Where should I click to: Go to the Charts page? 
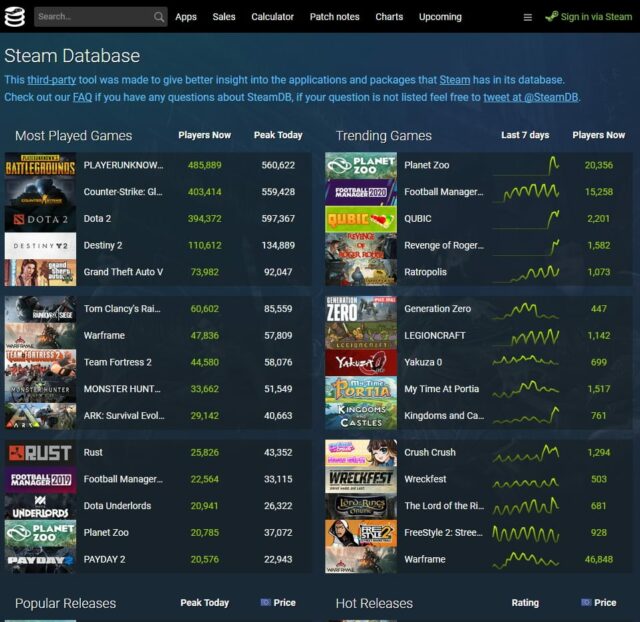(389, 17)
